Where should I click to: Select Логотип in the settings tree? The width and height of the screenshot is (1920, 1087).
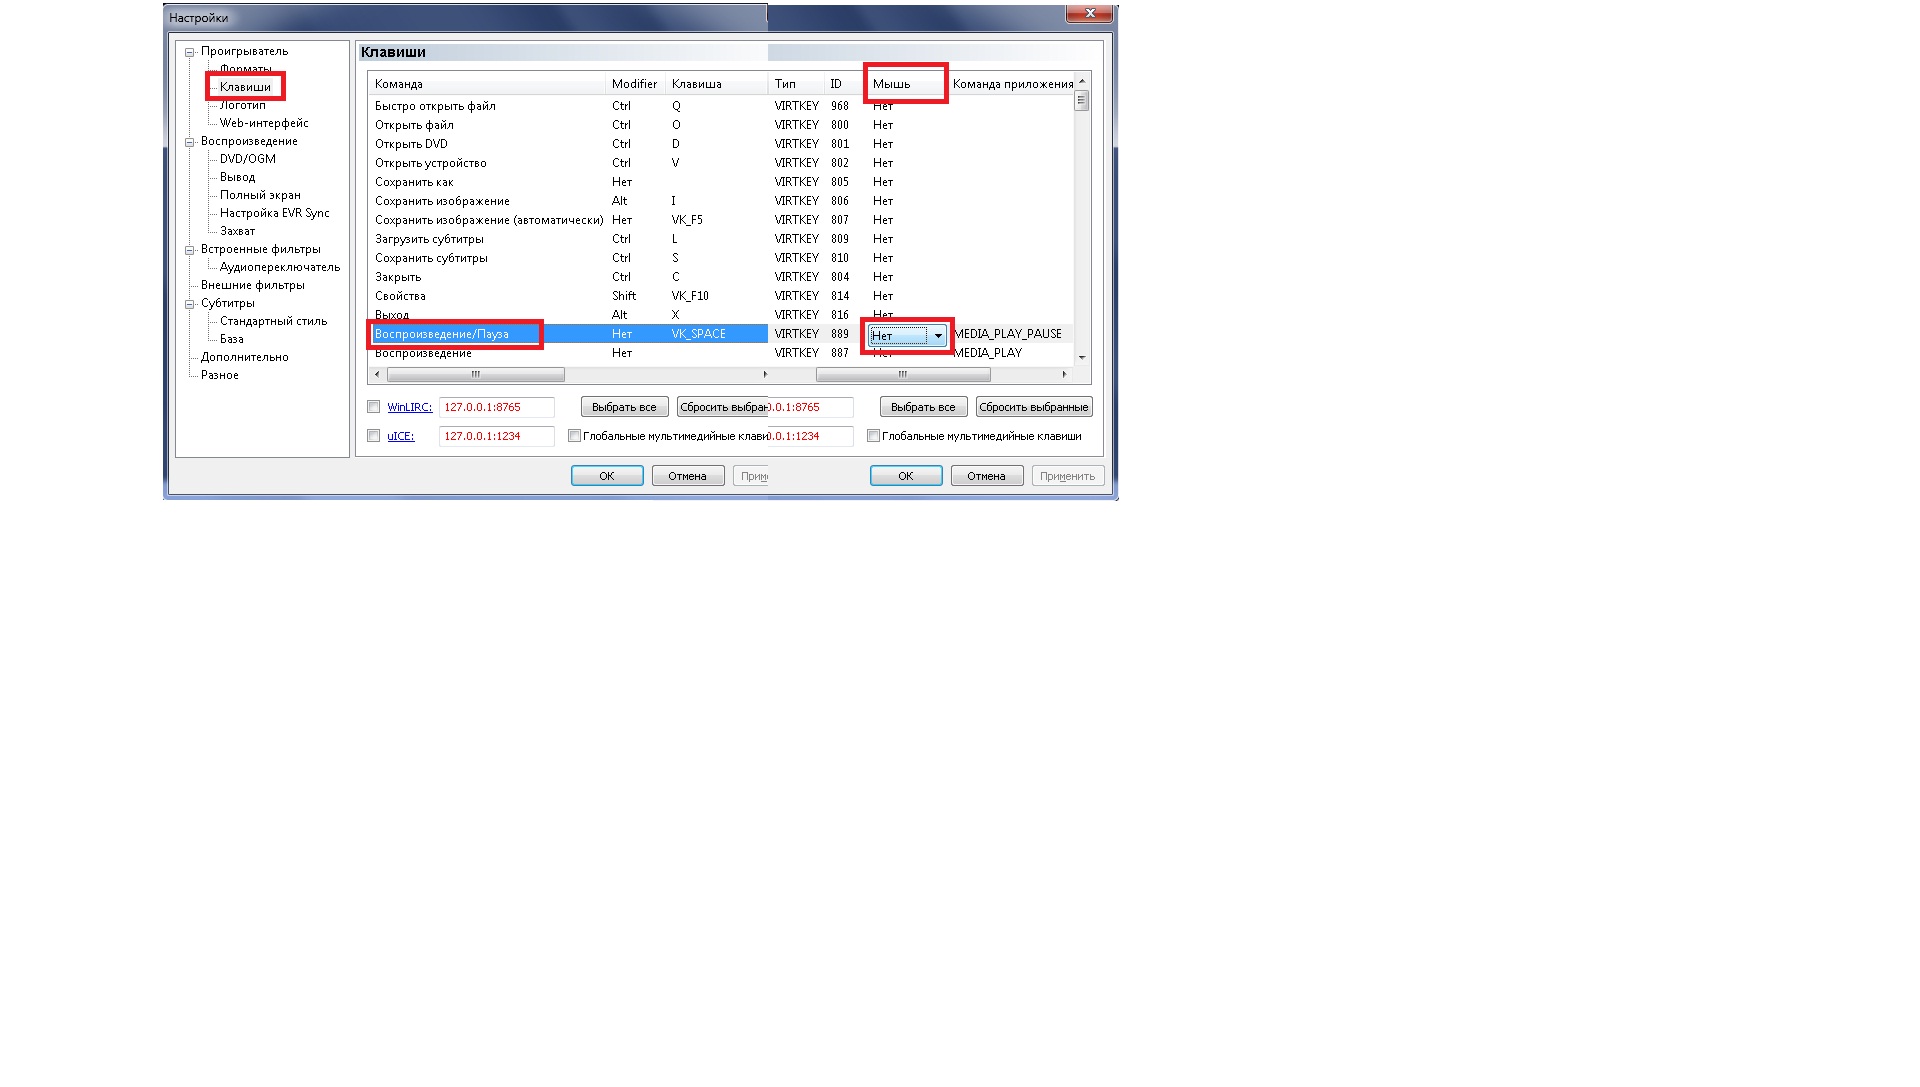click(243, 105)
